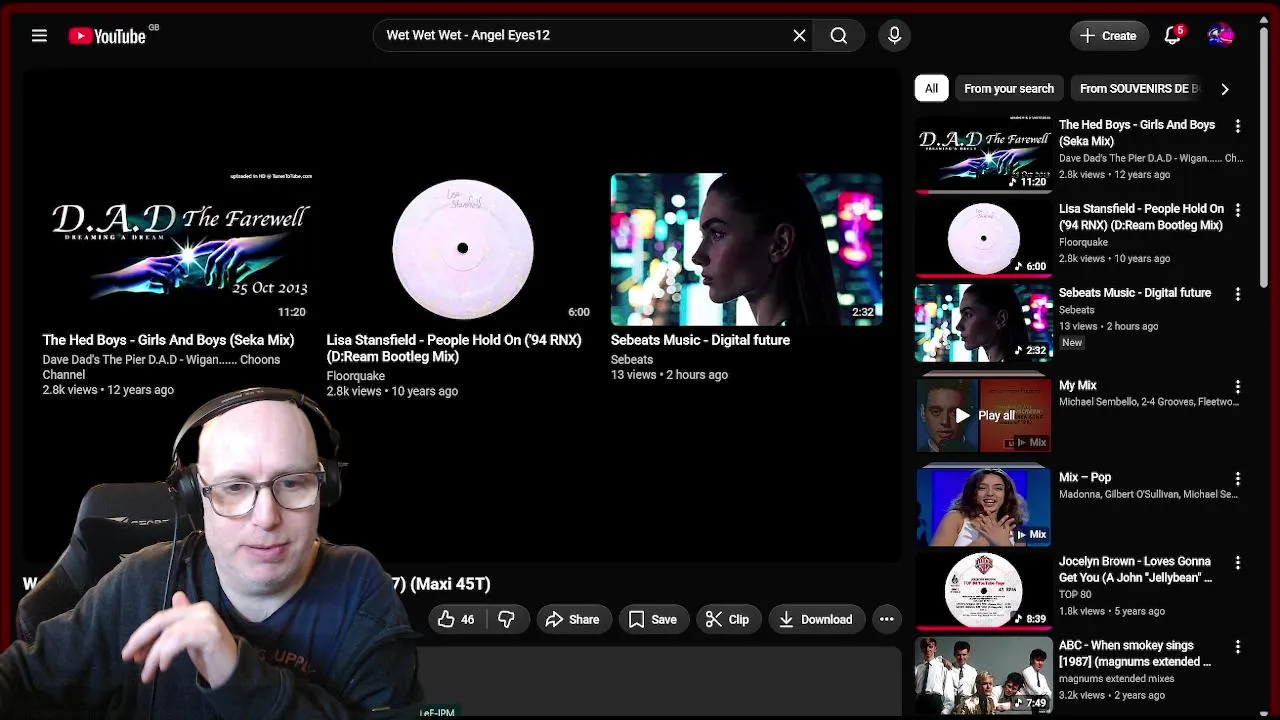Open endscreen title The Hed Boys (Seka Mix)
Image resolution: width=1280 pixels, height=720 pixels.
coord(168,340)
